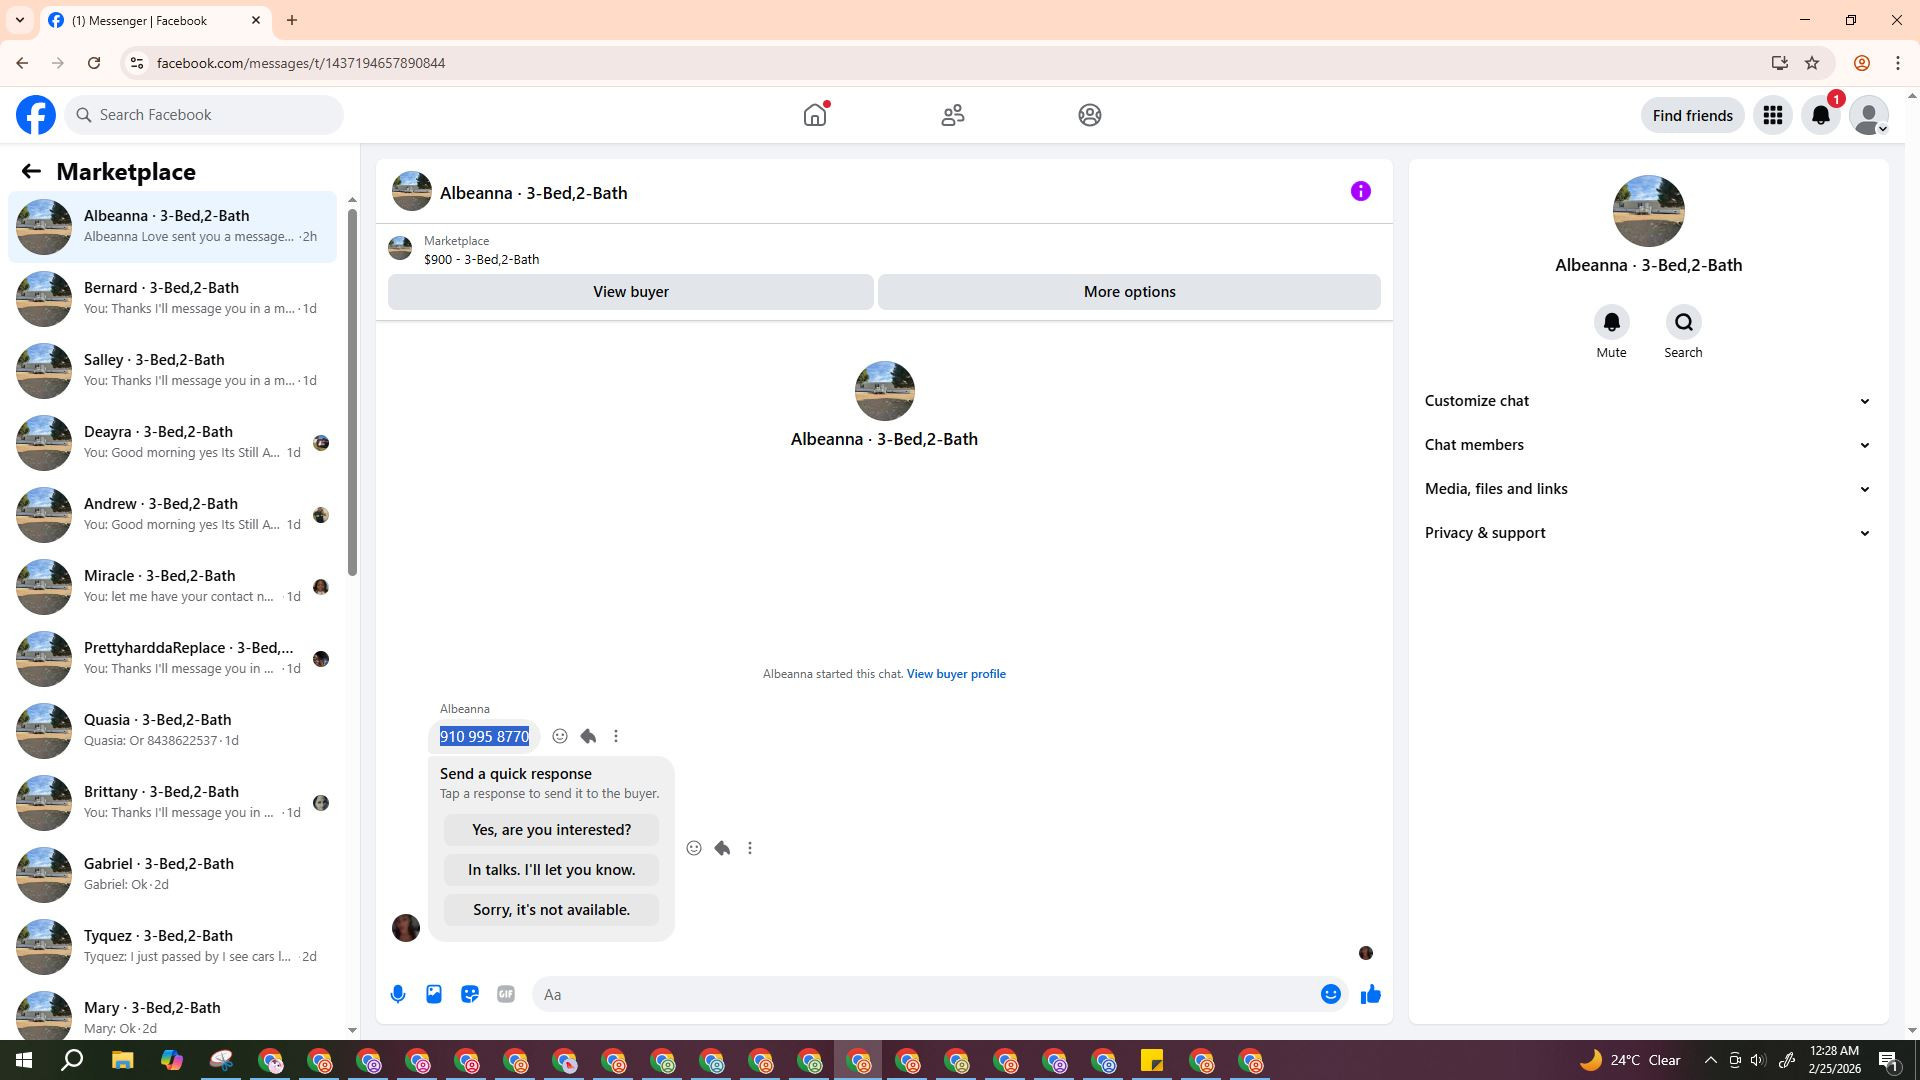The height and width of the screenshot is (1080, 1920).
Task: Open the Facebook Home tab
Action: (x=815, y=116)
